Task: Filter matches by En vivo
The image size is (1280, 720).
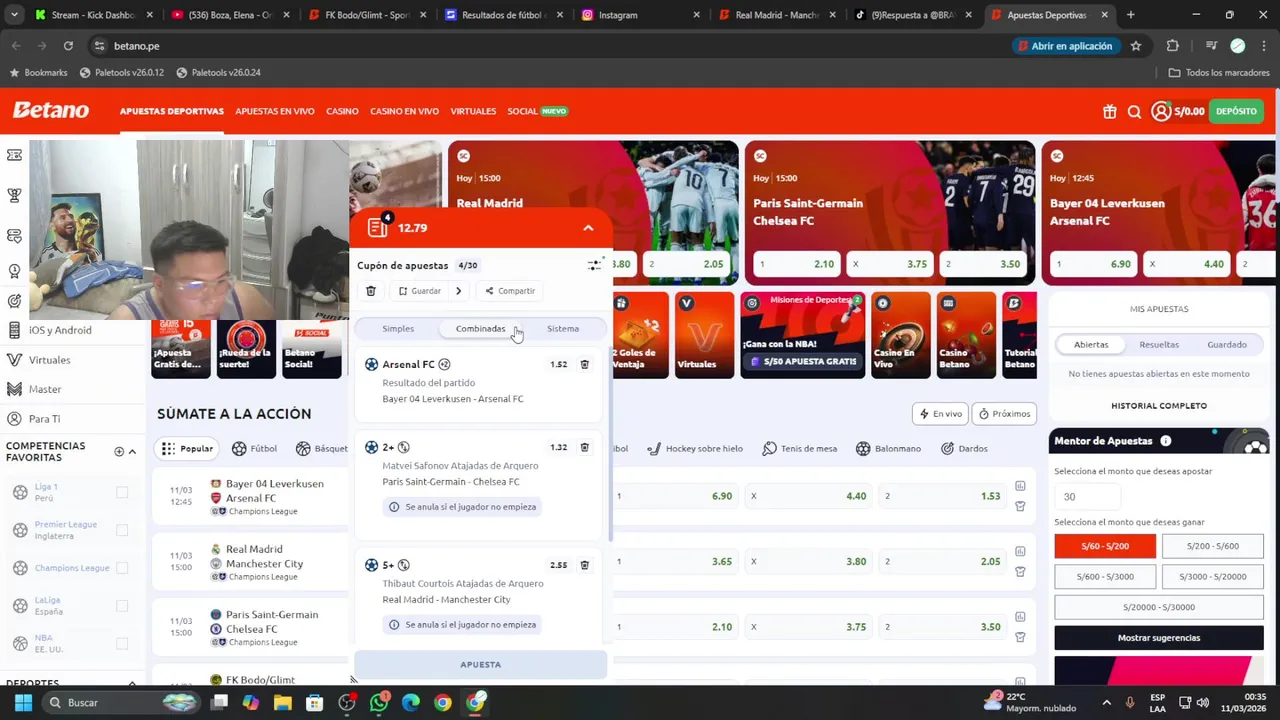Action: click(940, 414)
